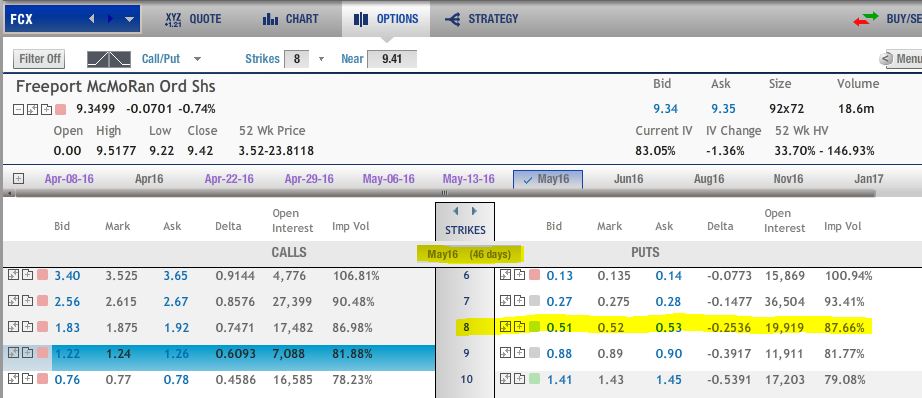Screen dimensions: 922x398
Task: Toggle the May16 expiration checkmark
Action: coord(527,179)
